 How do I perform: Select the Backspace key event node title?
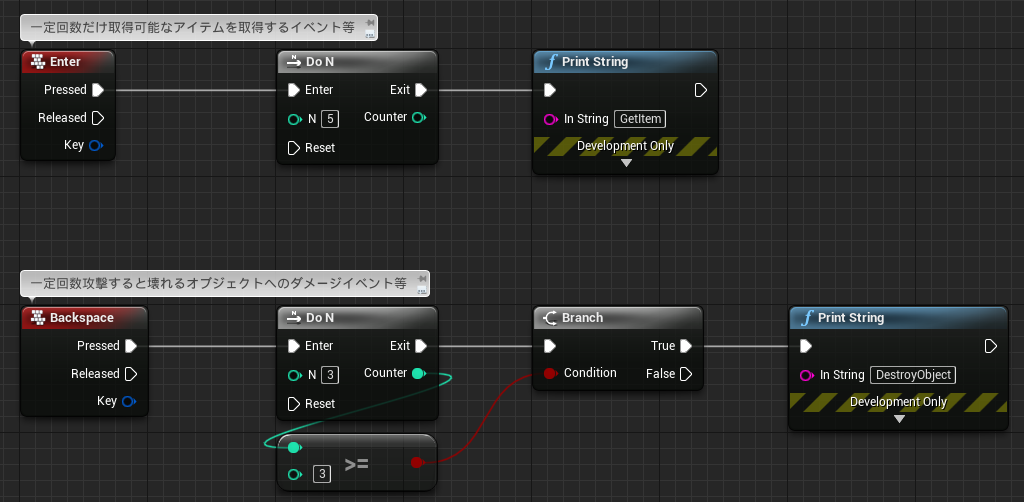click(82, 317)
